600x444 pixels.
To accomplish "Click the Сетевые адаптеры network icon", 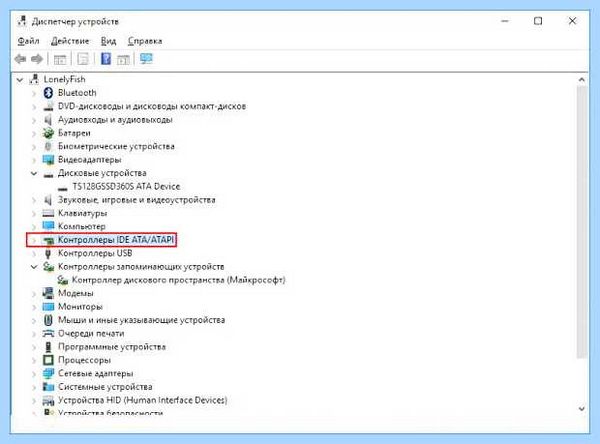I will pyautogui.click(x=48, y=373).
